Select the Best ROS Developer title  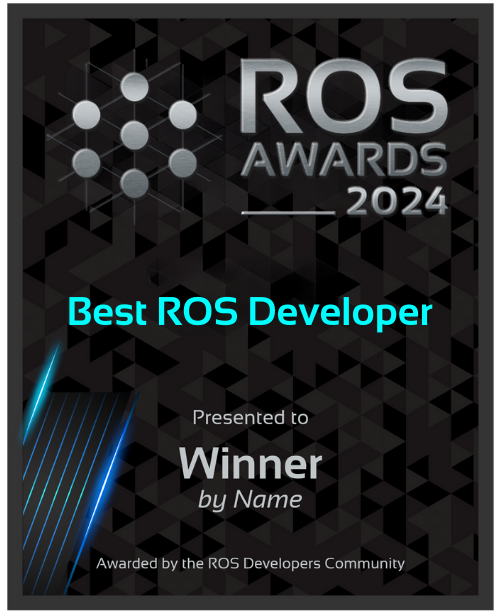coord(250,312)
